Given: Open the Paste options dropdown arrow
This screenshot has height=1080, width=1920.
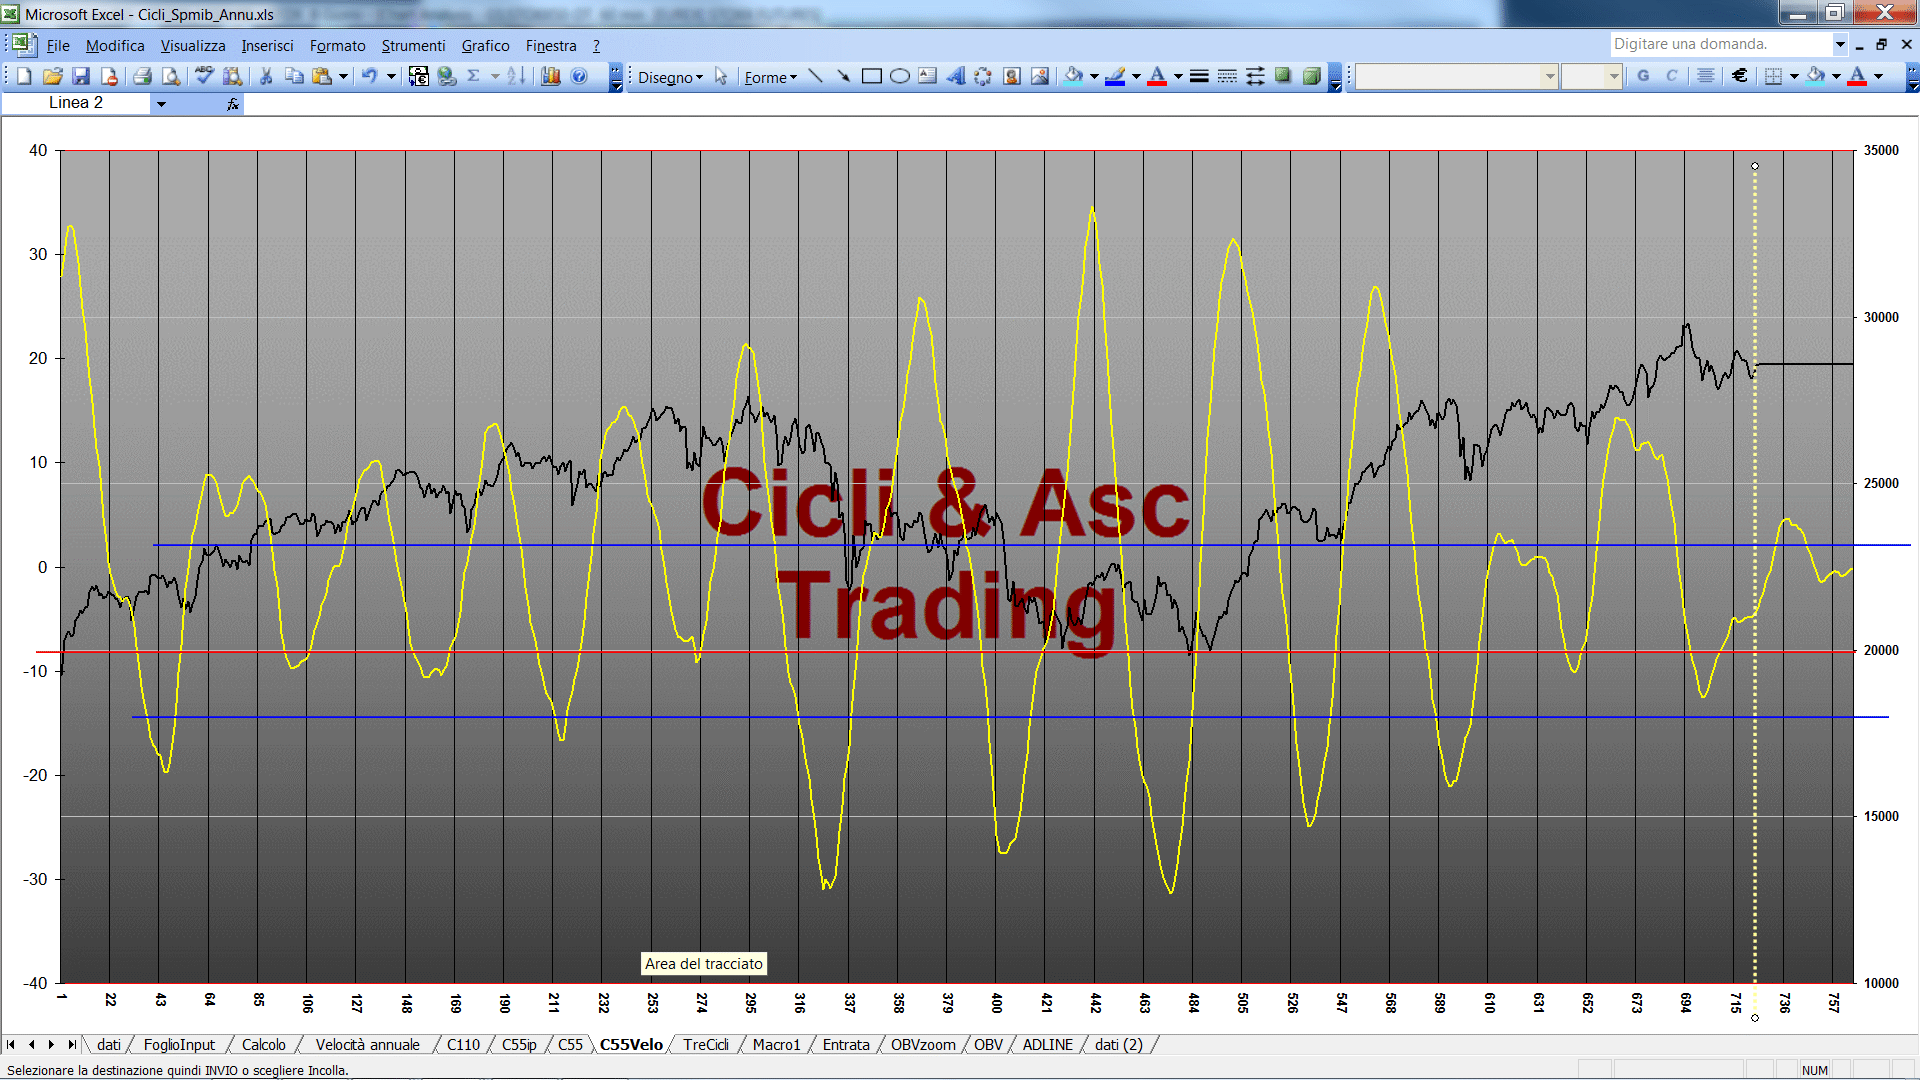Looking at the screenshot, I should [x=343, y=76].
